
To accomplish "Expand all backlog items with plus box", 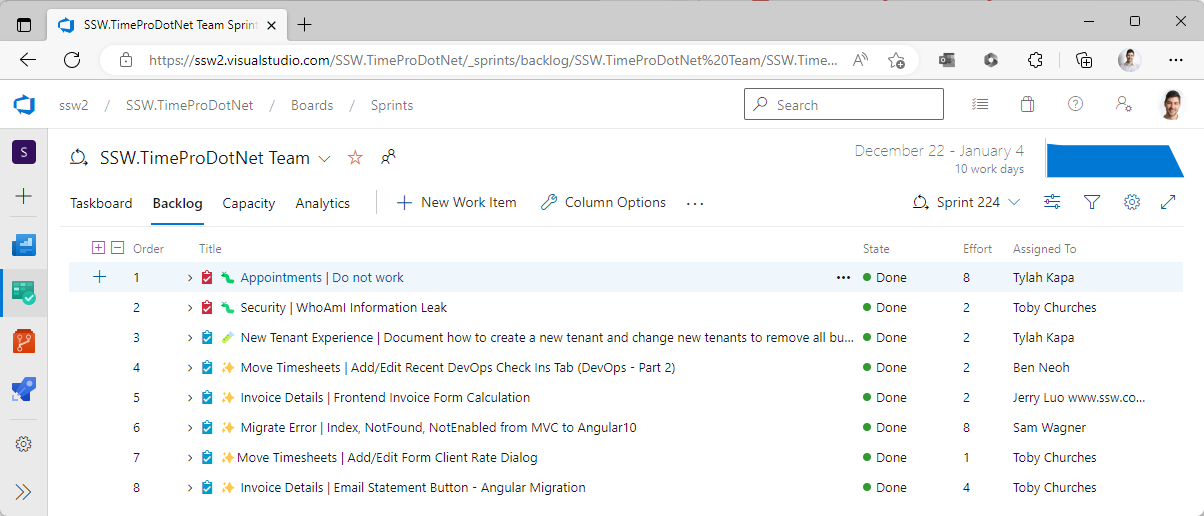I will 98,248.
